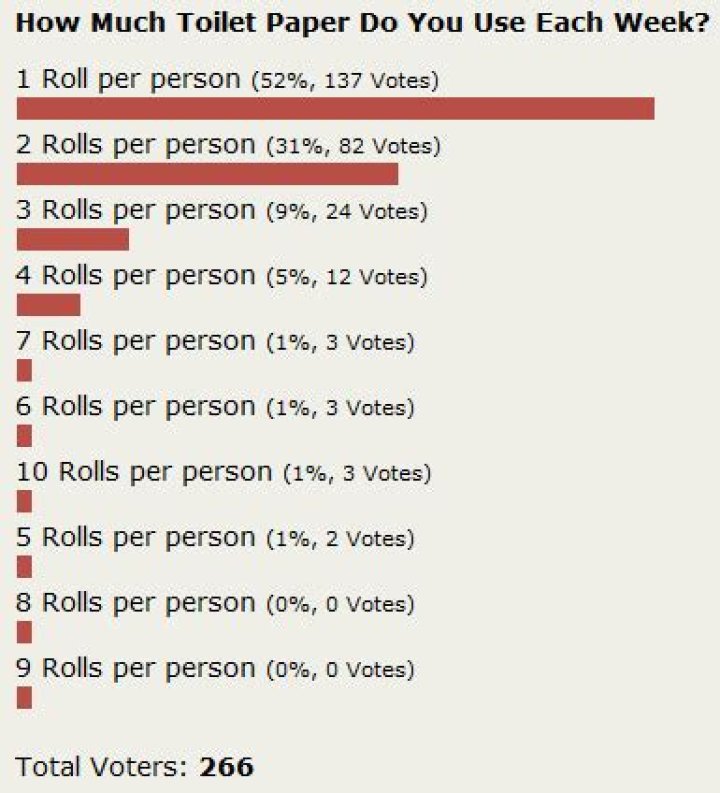Click the longest red bar for 1 Roll

pyautogui.click(x=335, y=109)
